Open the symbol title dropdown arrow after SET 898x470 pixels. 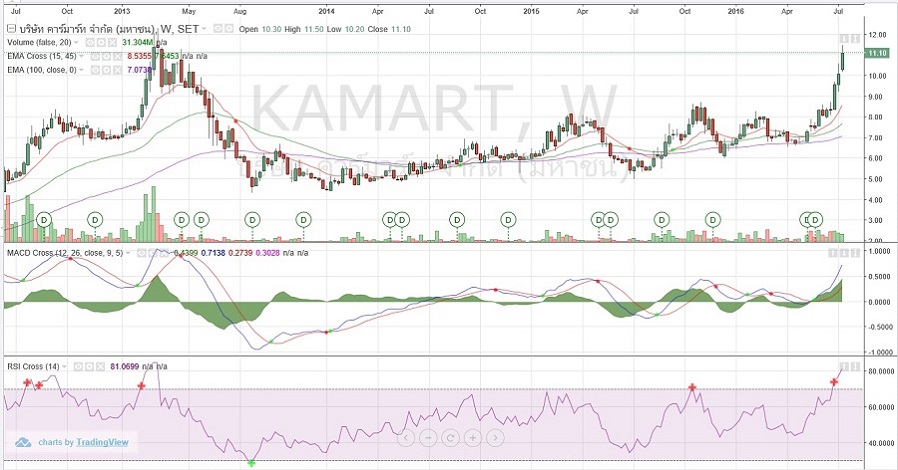click(206, 29)
